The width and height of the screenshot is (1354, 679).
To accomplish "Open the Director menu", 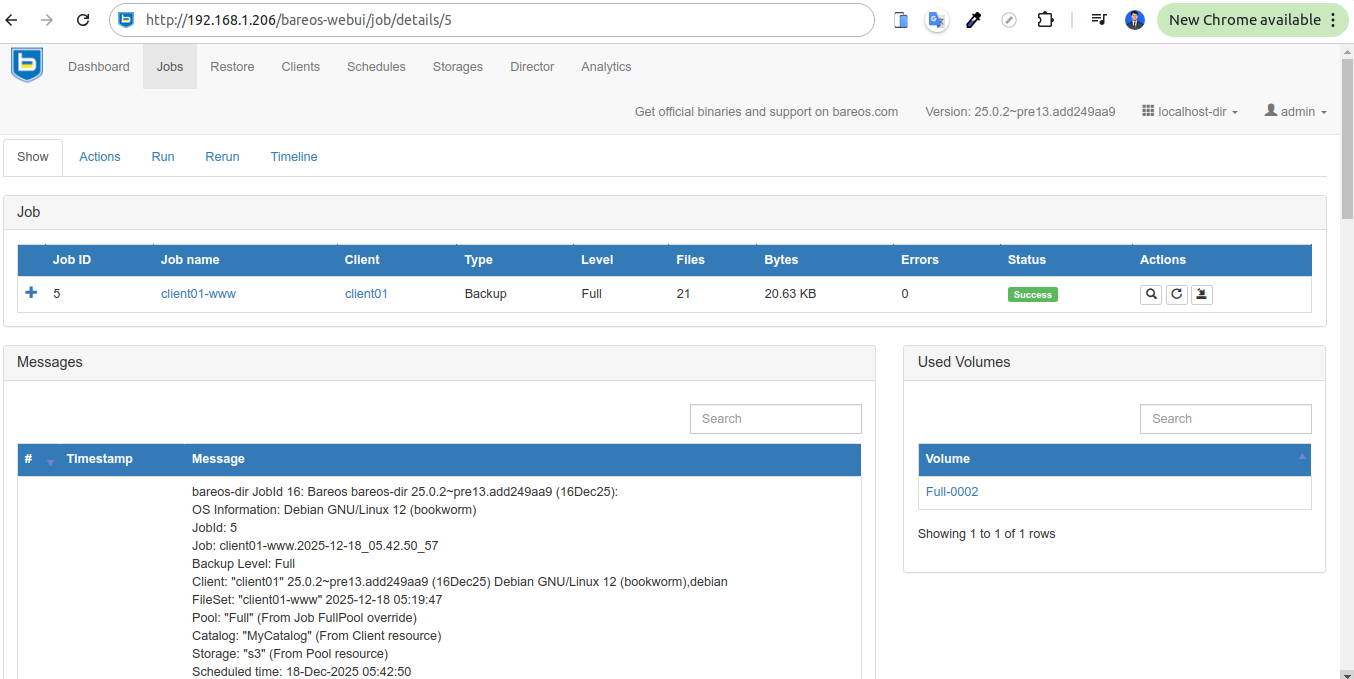I will point(532,67).
